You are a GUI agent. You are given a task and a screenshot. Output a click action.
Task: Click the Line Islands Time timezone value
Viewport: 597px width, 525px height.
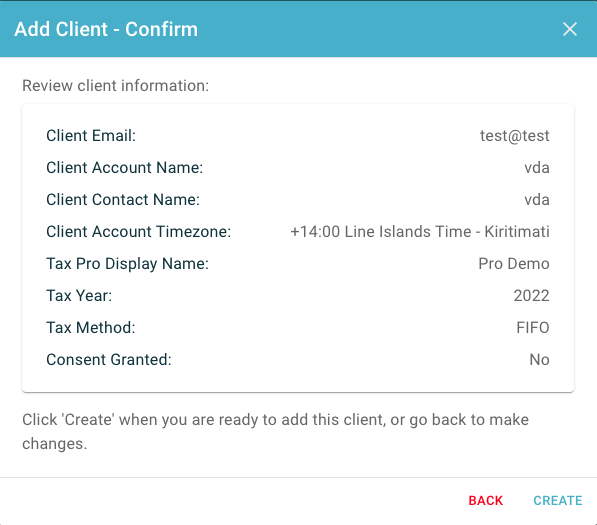point(420,231)
